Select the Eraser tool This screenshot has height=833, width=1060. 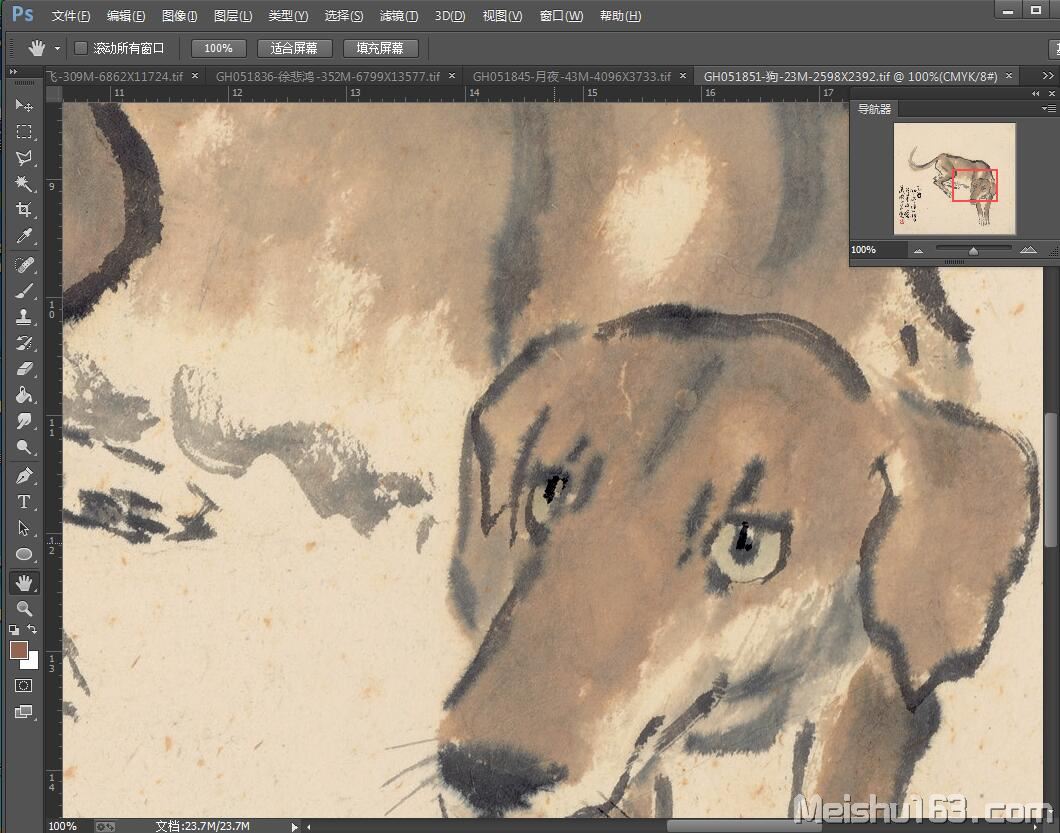[x=24, y=369]
